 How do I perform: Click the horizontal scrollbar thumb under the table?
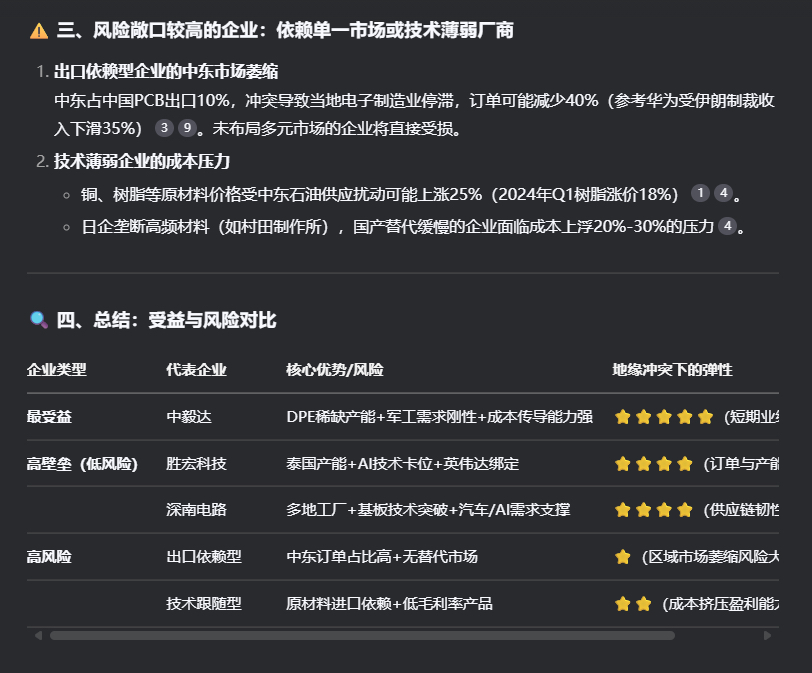coord(362,635)
